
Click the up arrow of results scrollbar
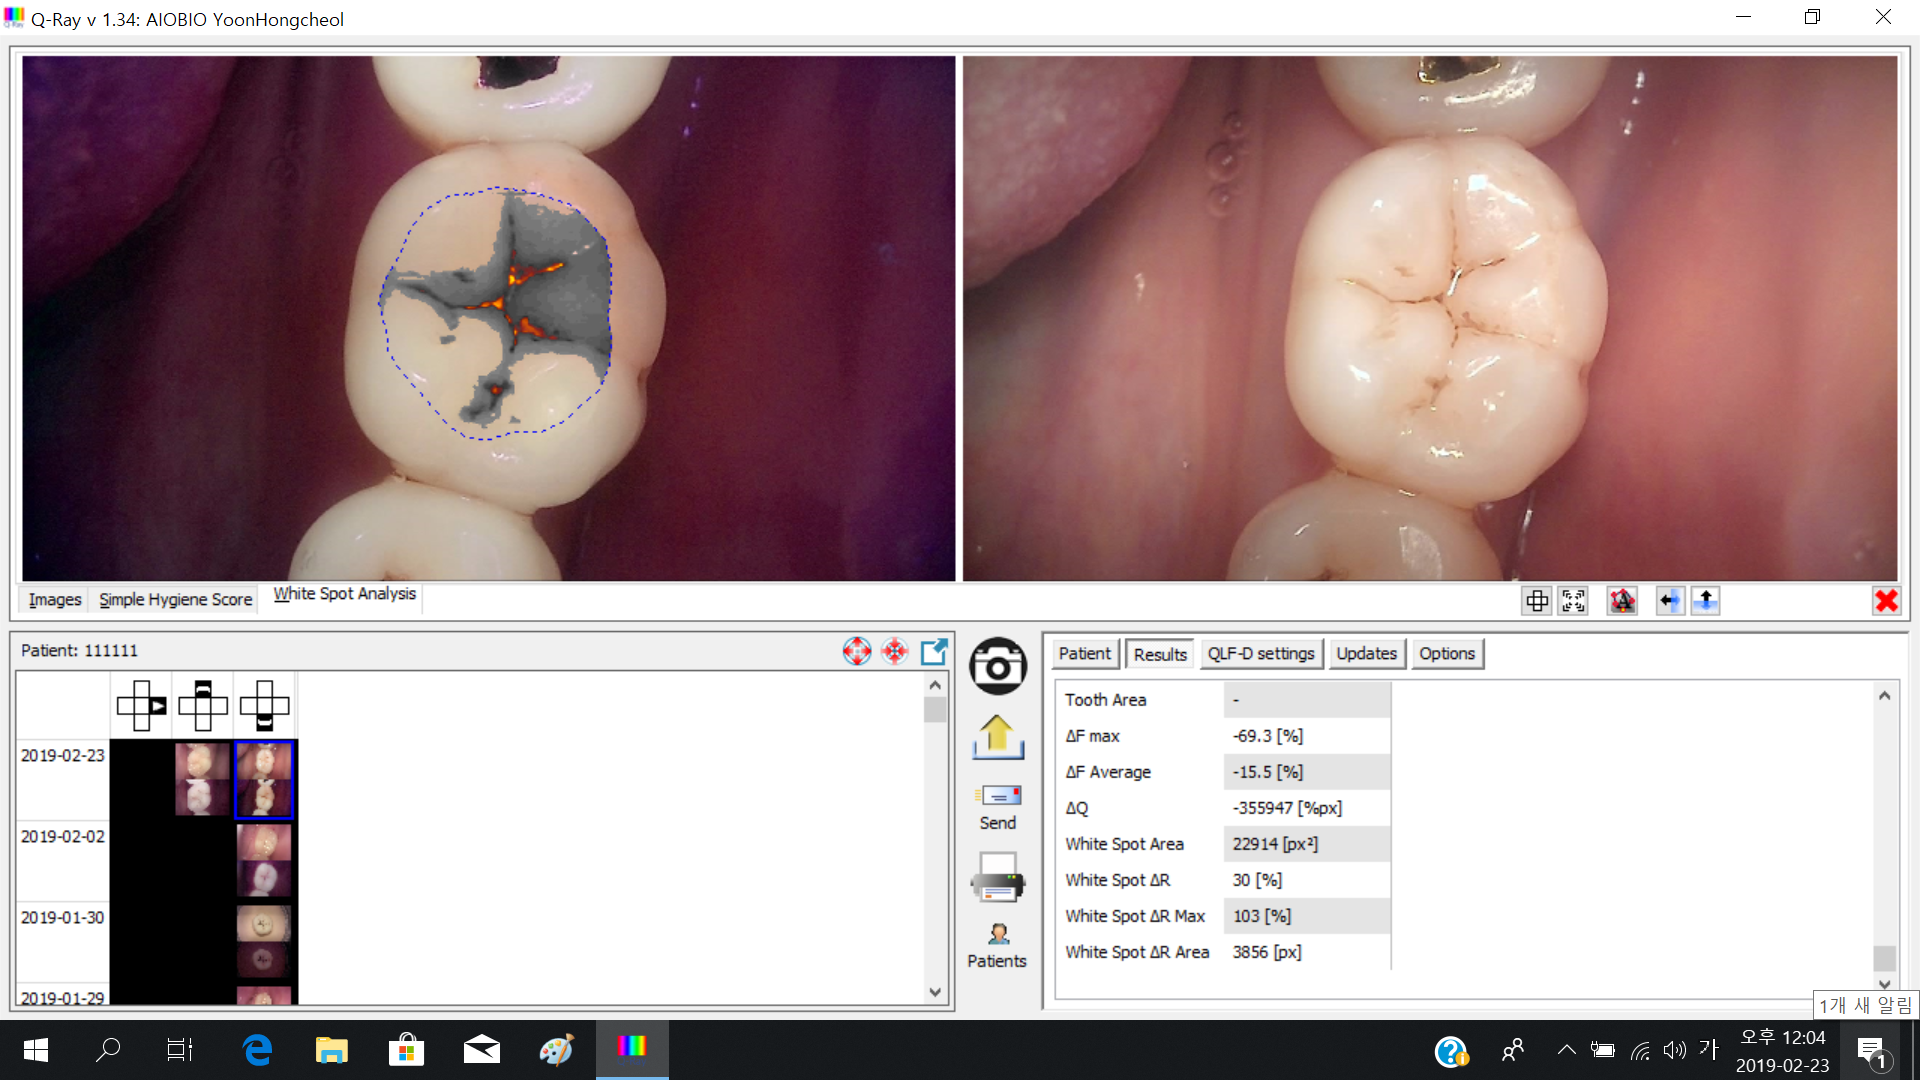pos(1884,695)
